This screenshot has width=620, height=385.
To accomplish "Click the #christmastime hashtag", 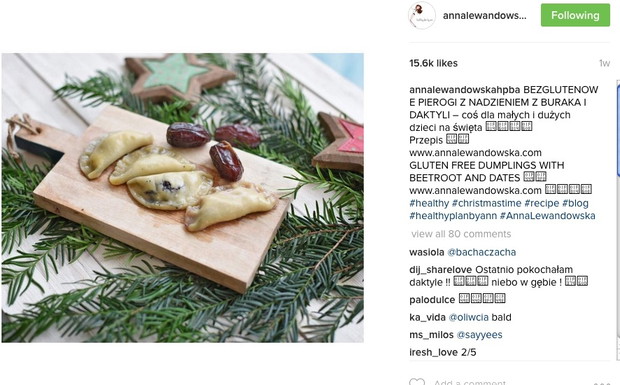I will tap(486, 203).
